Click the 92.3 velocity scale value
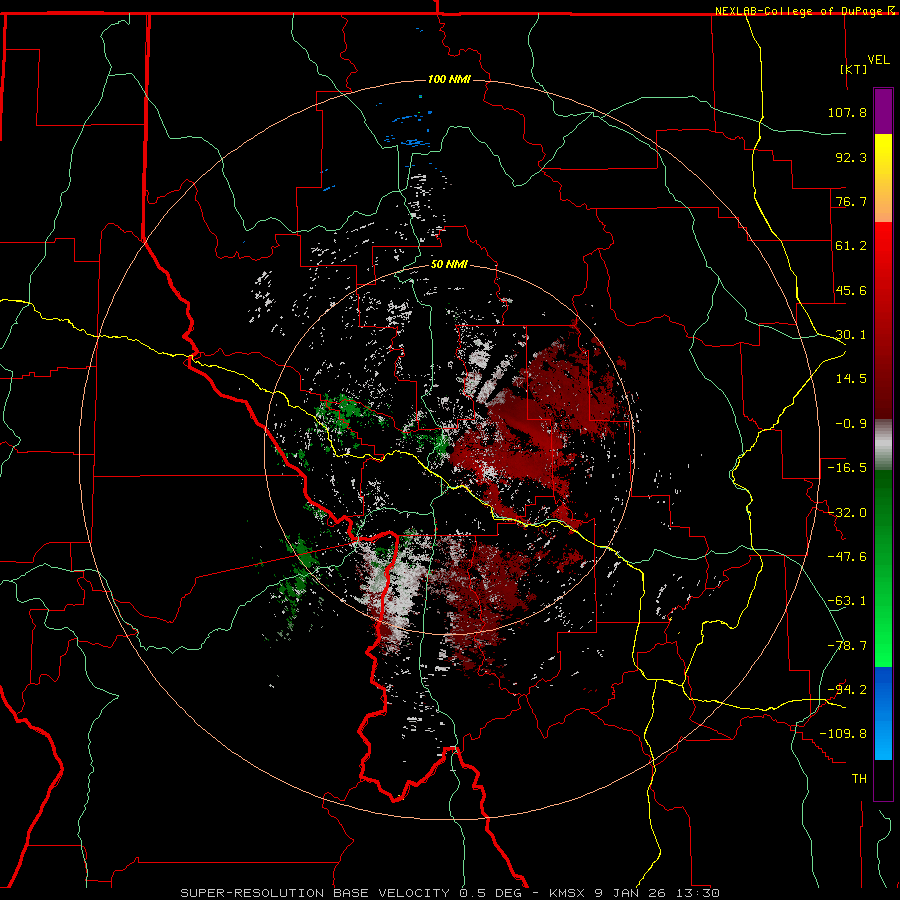 (x=851, y=157)
